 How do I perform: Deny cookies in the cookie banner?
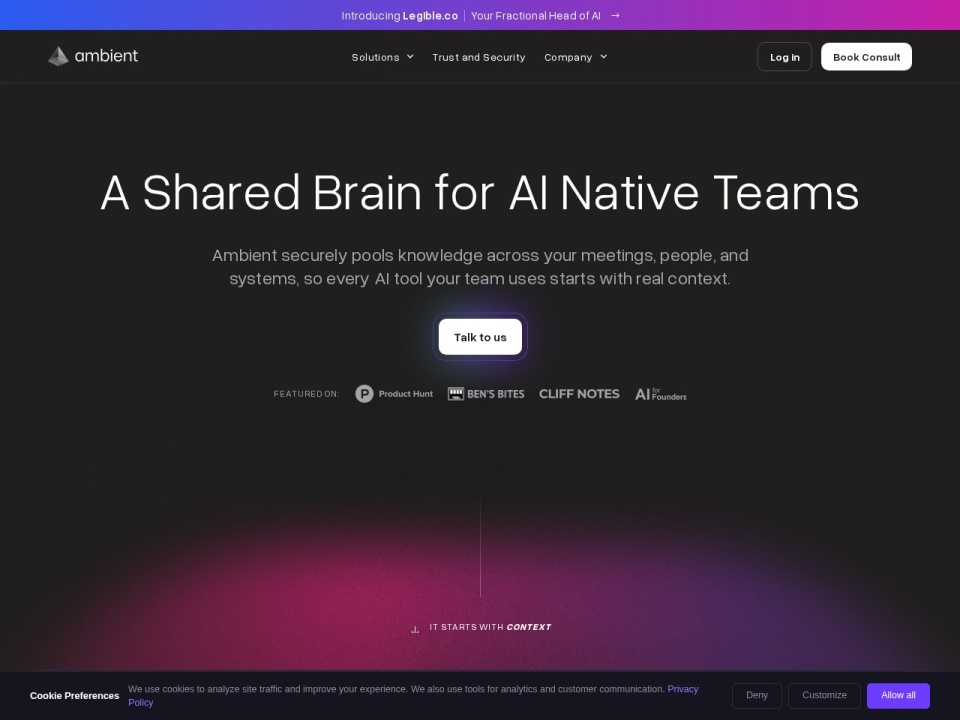tap(757, 696)
